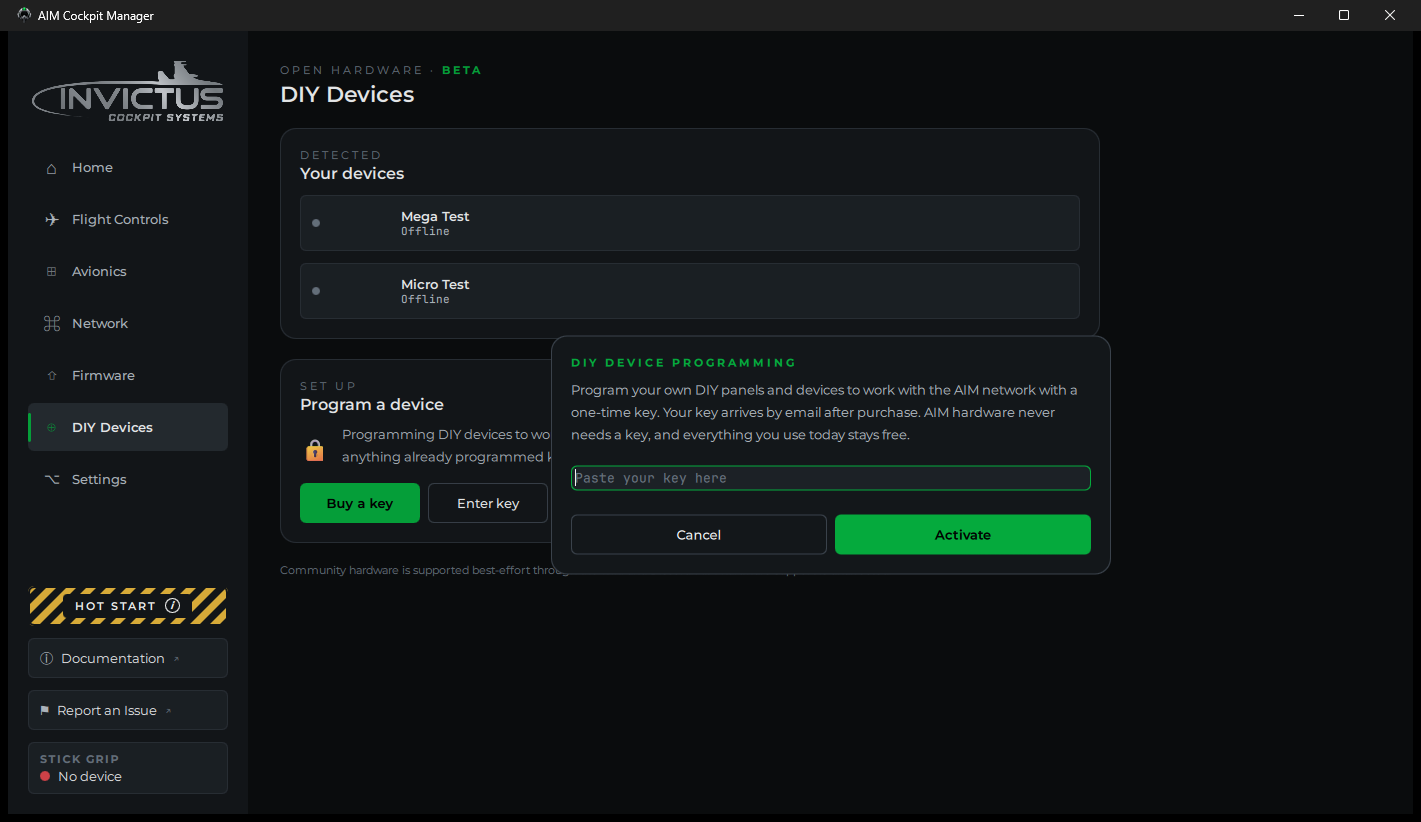
Task: Close the AIM Cockpit Manager window
Action: point(1390,15)
